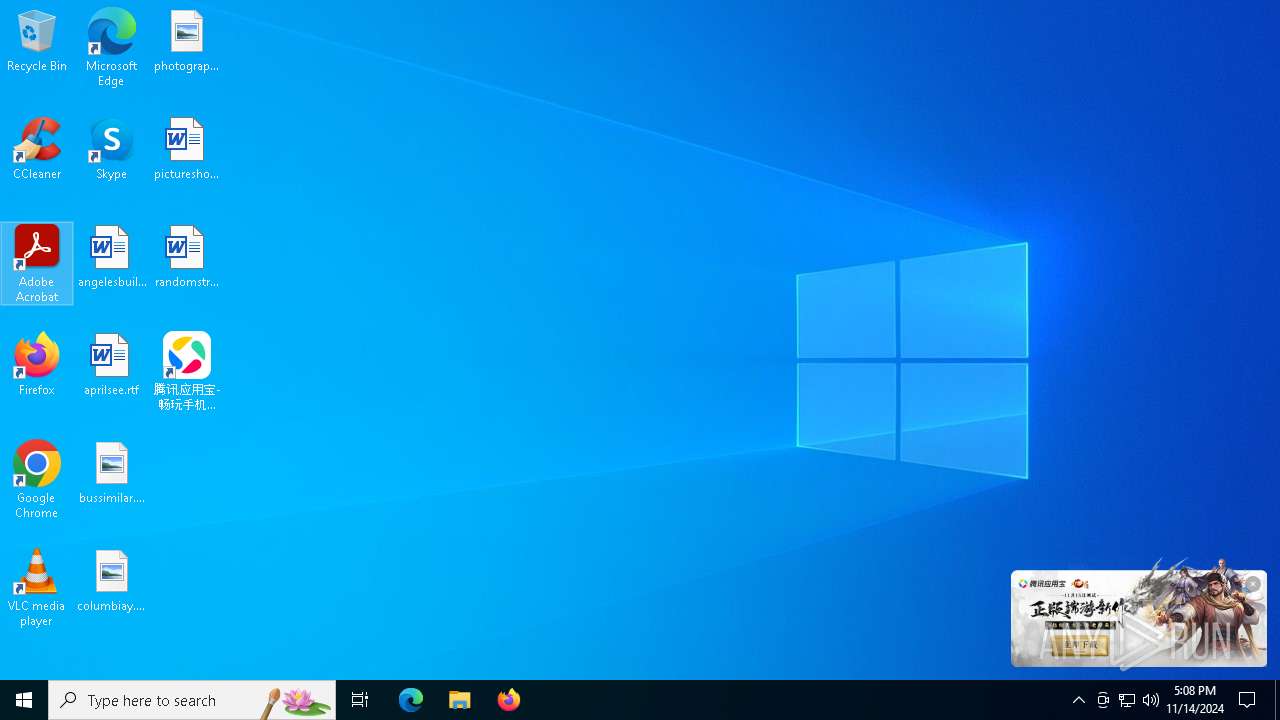Select the randomstr... Word document
Screen dimensions: 1280x720
click(x=186, y=258)
